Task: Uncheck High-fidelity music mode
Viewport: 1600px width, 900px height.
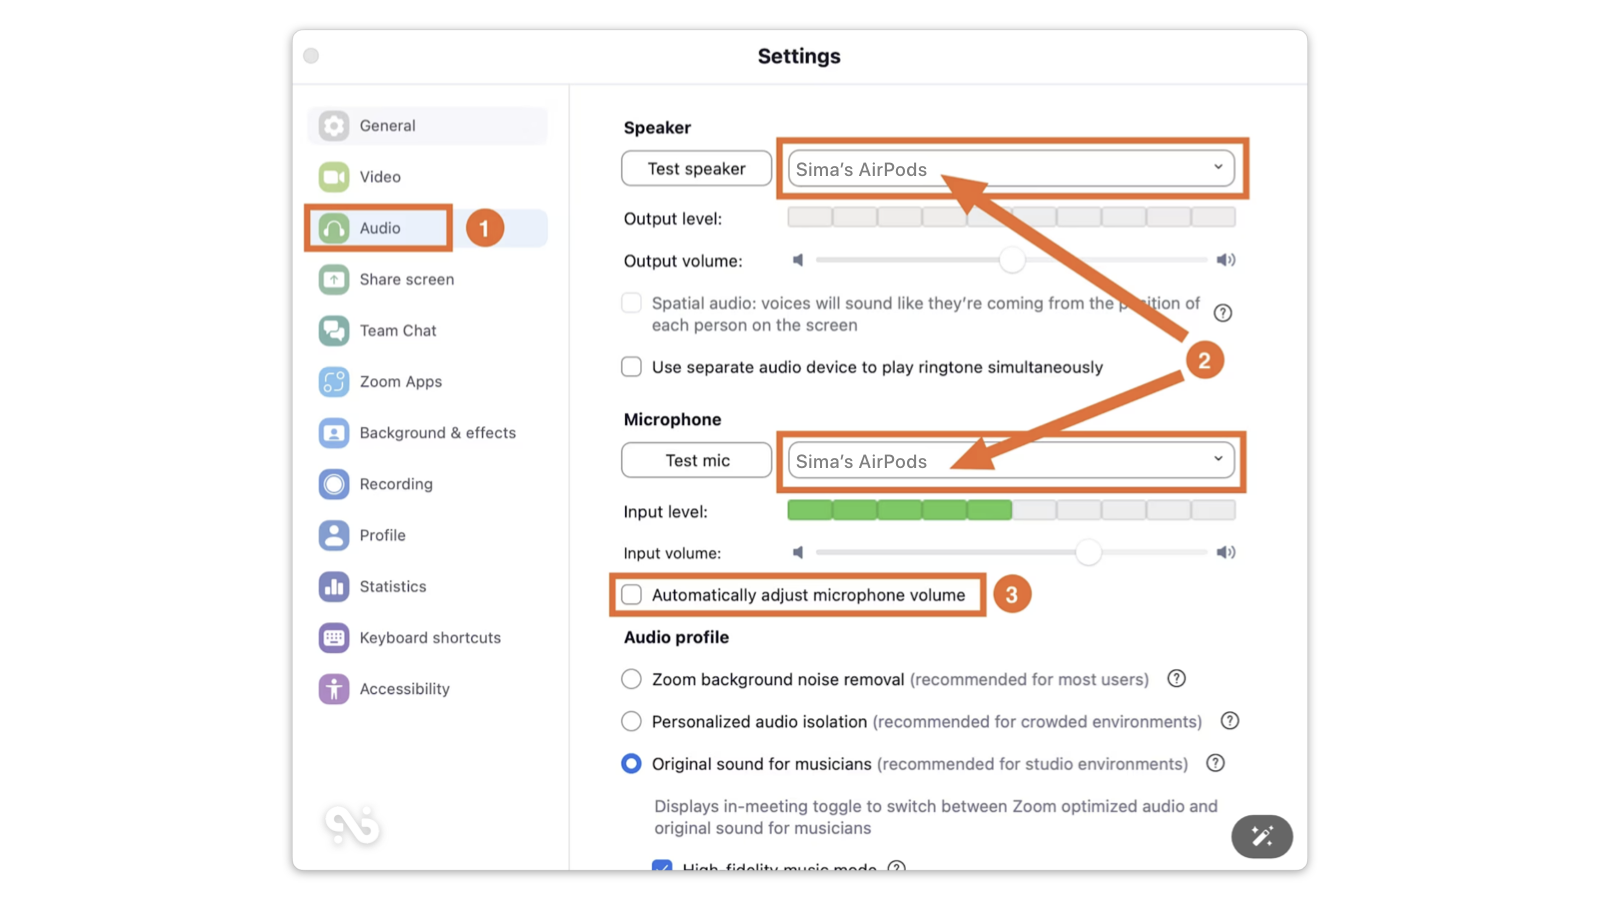Action: [662, 866]
